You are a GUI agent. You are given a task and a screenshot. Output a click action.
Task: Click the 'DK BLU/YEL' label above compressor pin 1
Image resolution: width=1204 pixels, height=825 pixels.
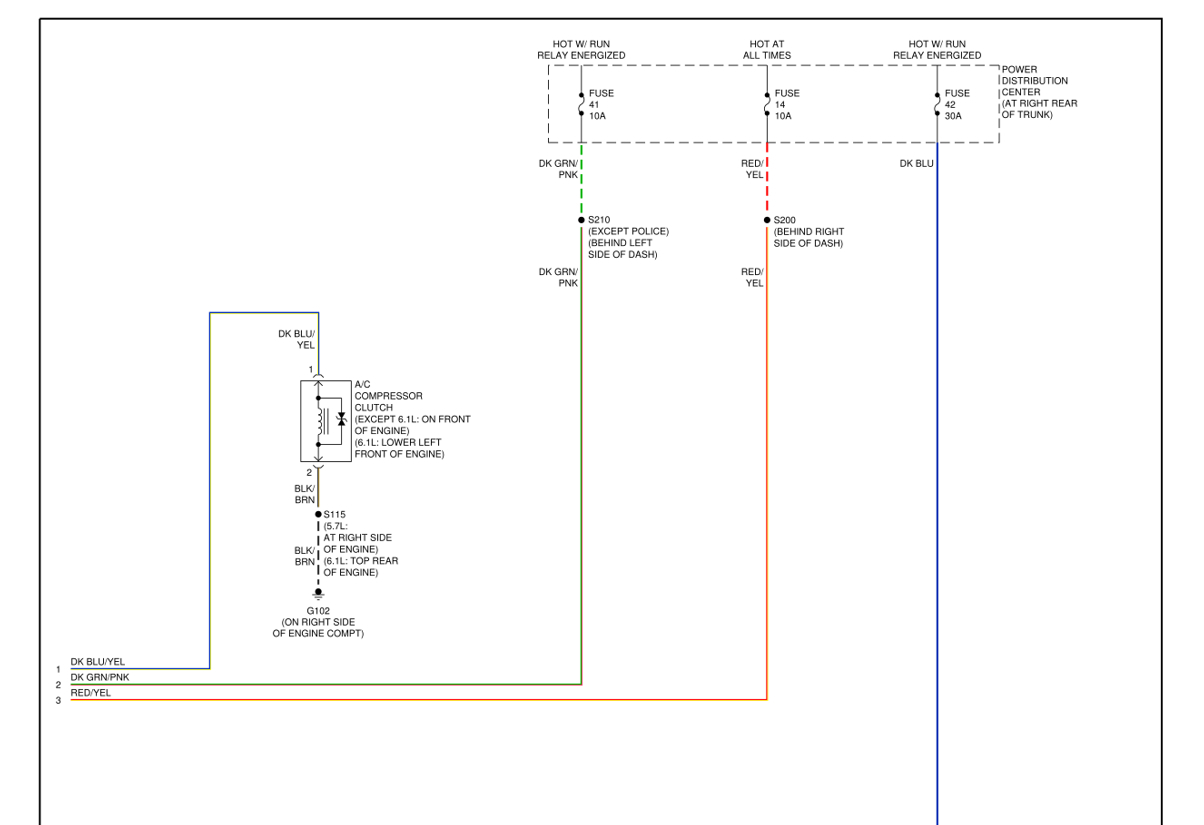pos(296,339)
